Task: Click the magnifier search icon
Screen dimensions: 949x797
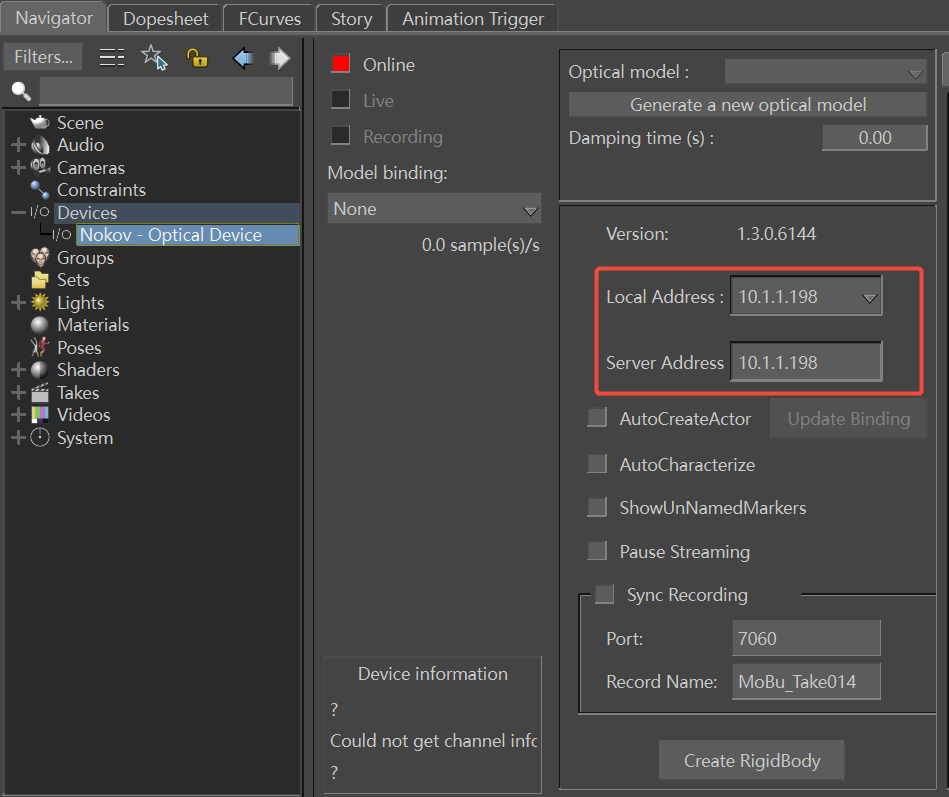Action: coord(21,91)
